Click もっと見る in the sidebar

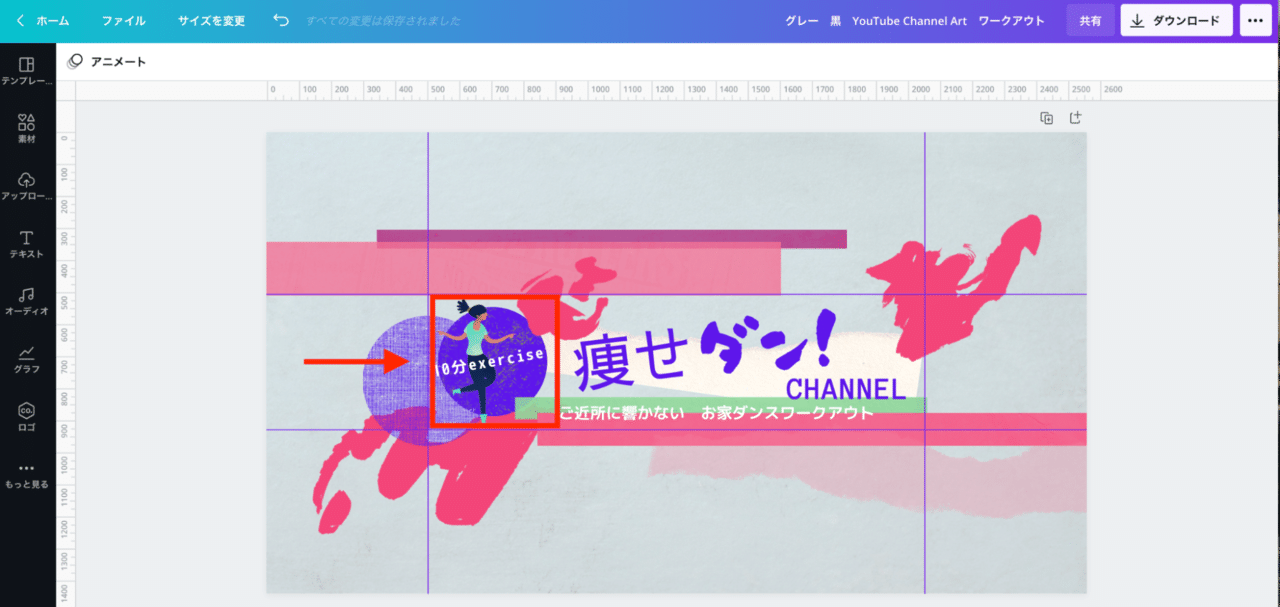(25, 472)
